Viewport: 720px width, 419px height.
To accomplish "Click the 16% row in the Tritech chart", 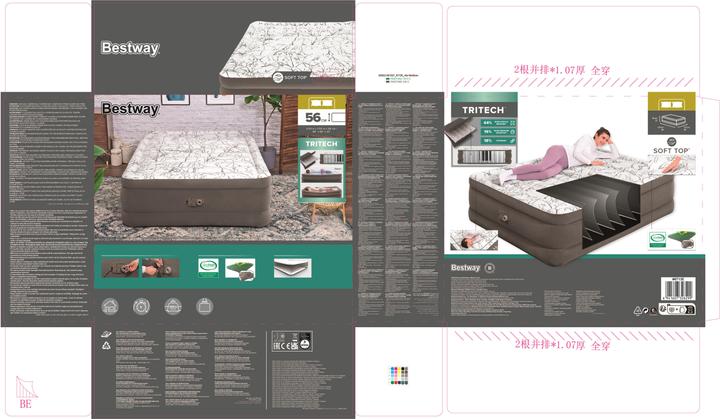I will point(498,132).
